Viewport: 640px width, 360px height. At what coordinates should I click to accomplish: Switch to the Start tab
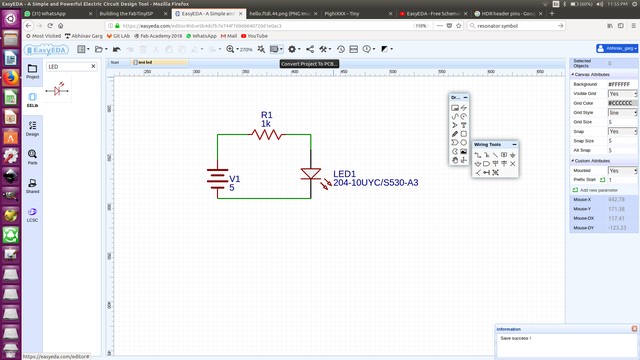tap(115, 62)
